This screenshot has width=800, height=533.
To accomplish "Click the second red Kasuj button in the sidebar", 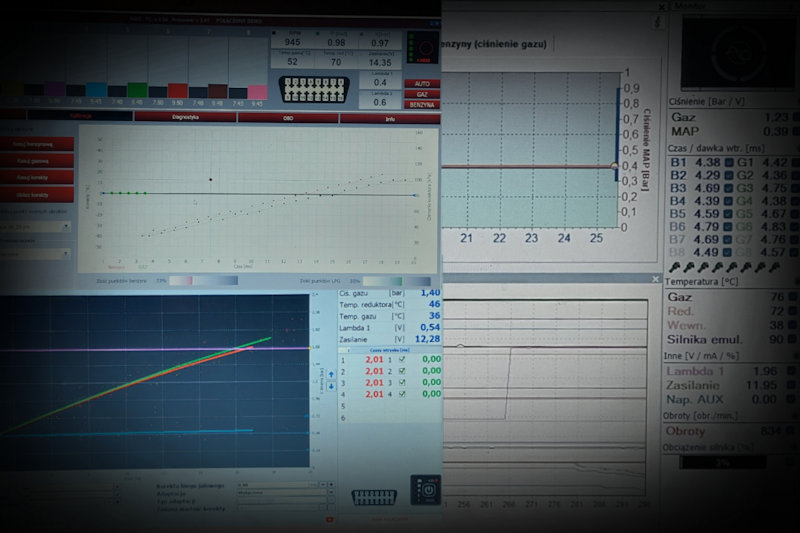I will pos(37,161).
